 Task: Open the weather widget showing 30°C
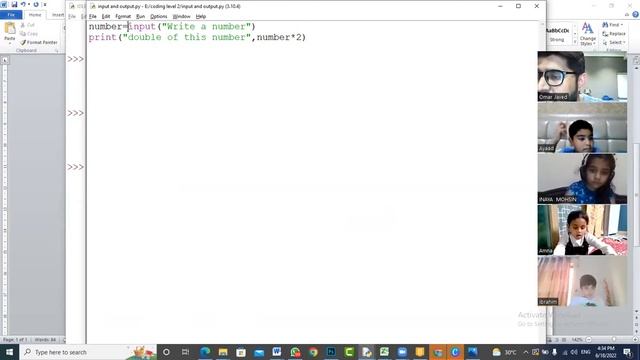tap(504, 352)
